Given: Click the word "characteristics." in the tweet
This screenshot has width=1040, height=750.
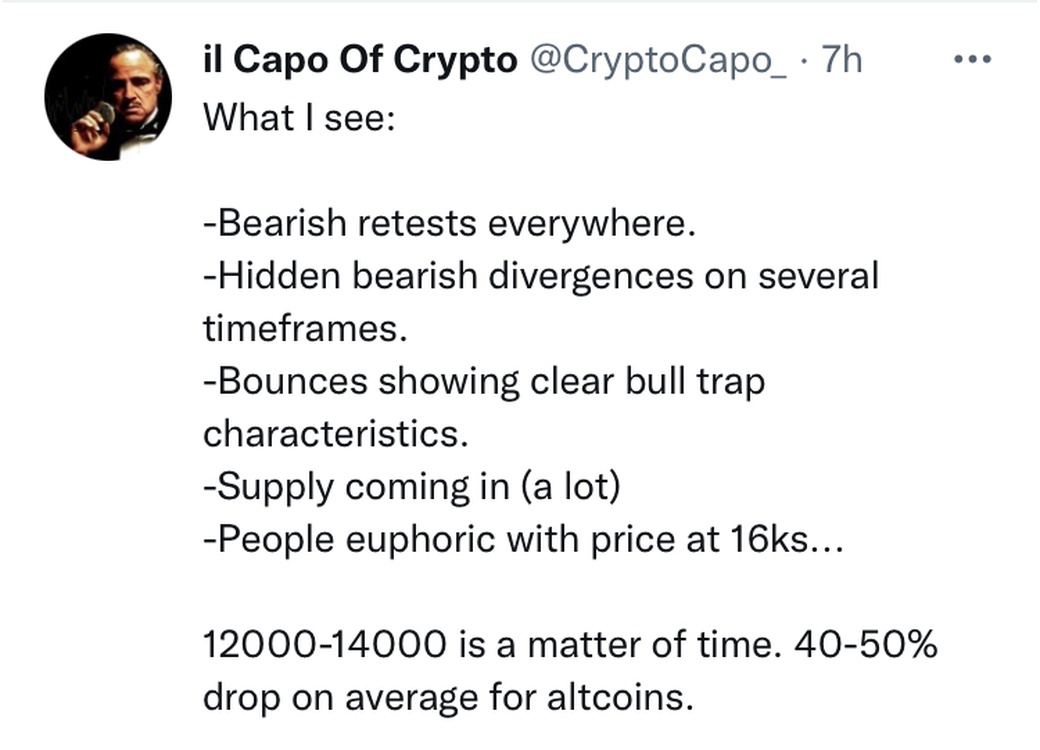Looking at the screenshot, I should pos(336,435).
